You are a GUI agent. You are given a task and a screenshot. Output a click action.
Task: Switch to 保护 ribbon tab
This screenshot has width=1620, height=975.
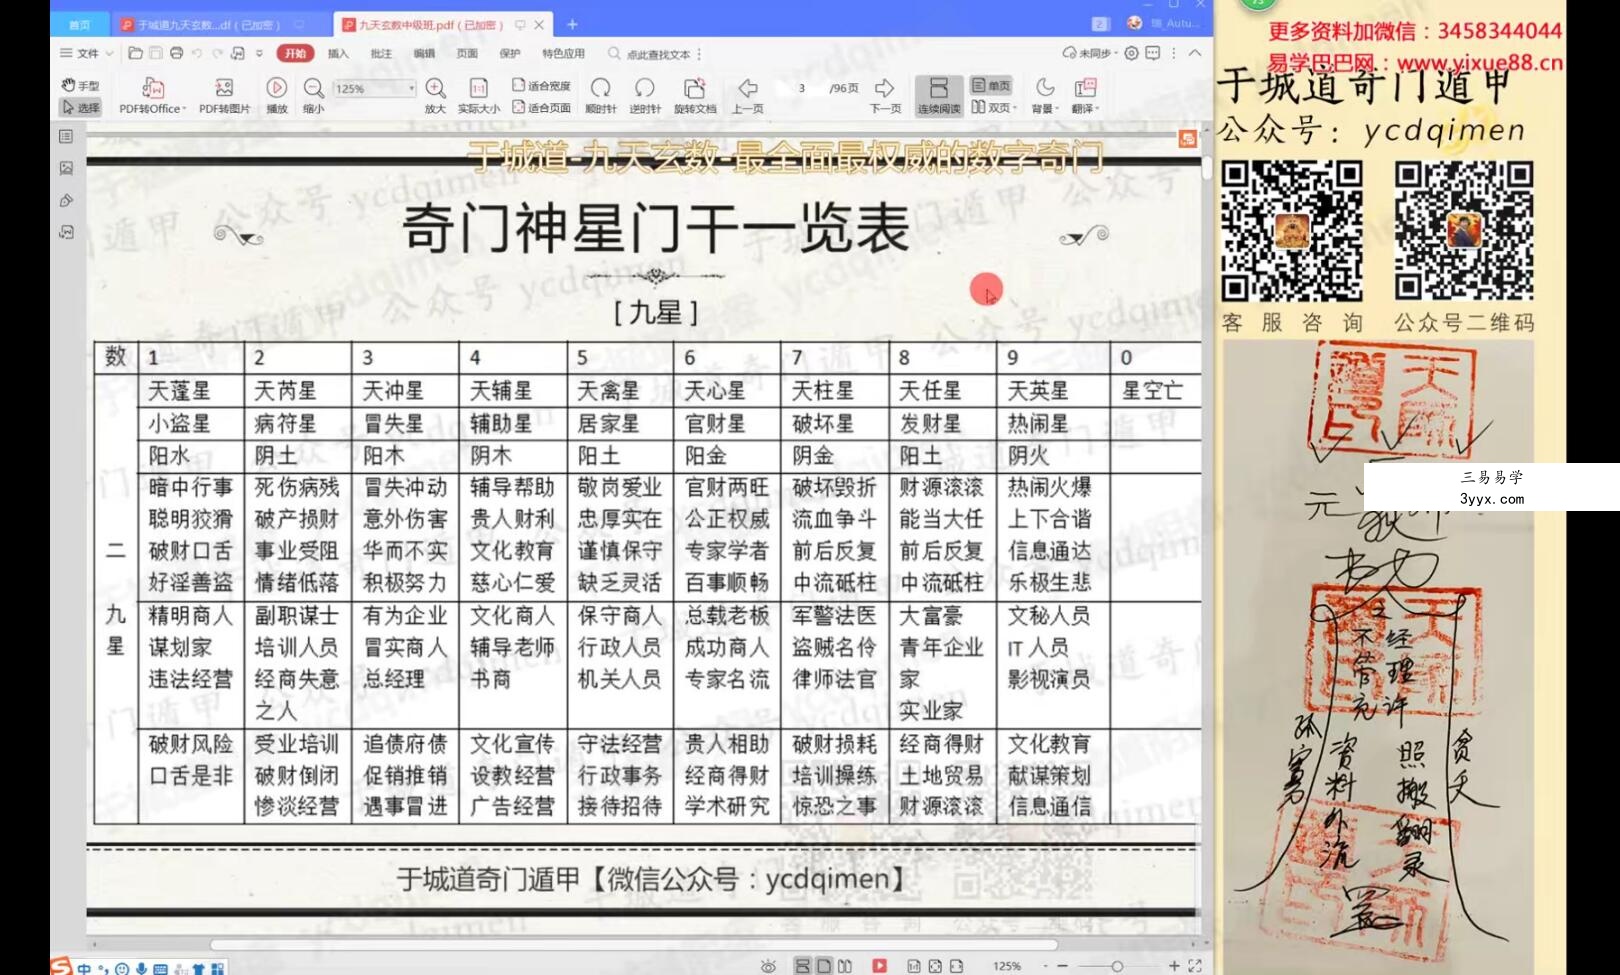coord(510,54)
